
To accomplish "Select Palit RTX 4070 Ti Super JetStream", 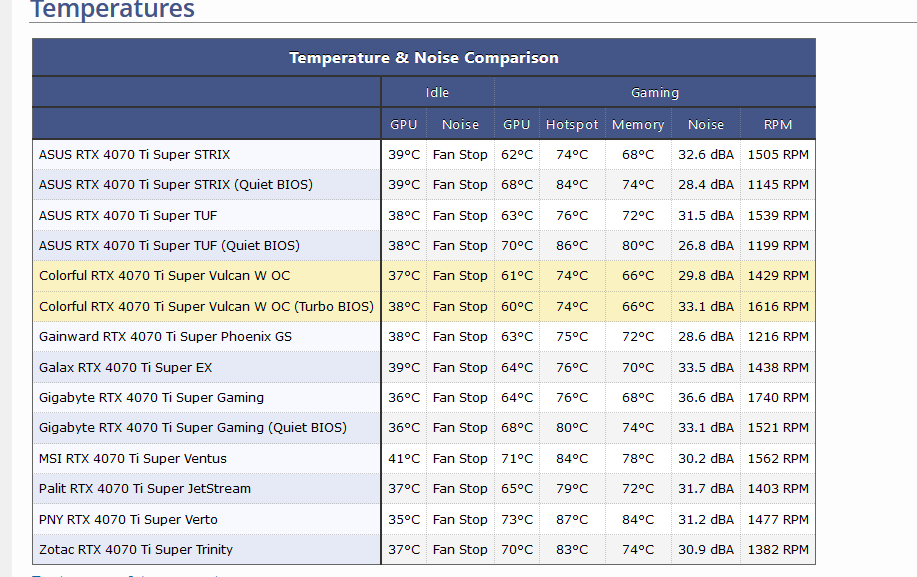I will click(x=144, y=489).
